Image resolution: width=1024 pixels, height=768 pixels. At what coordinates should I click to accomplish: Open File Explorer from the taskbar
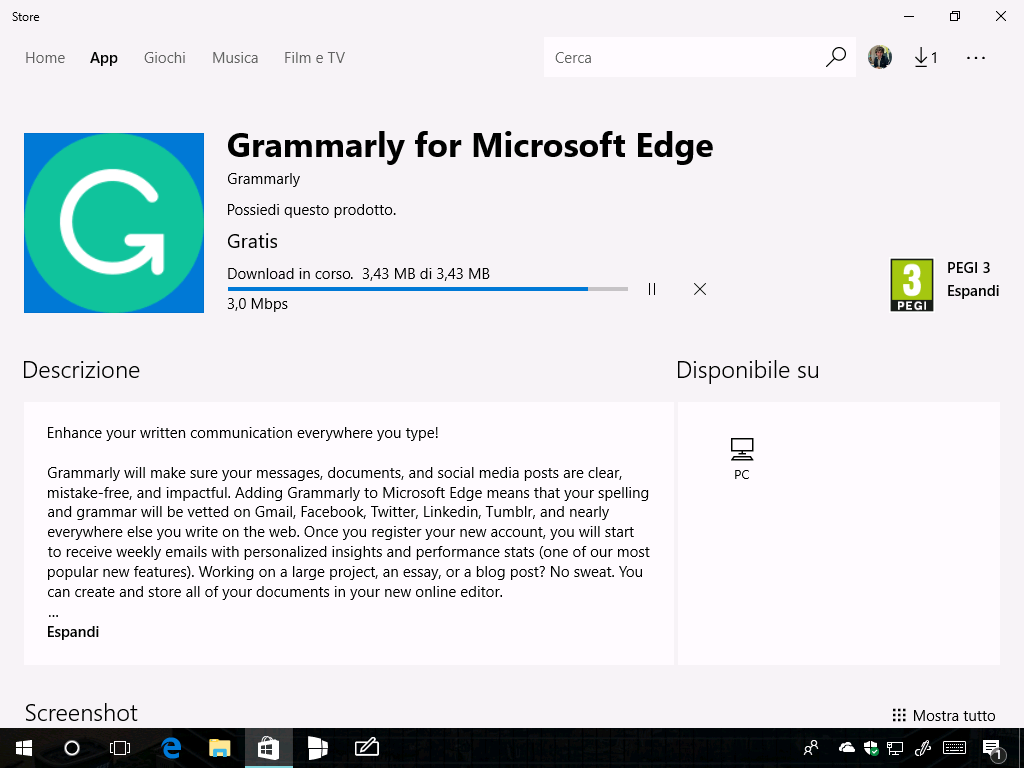(219, 748)
